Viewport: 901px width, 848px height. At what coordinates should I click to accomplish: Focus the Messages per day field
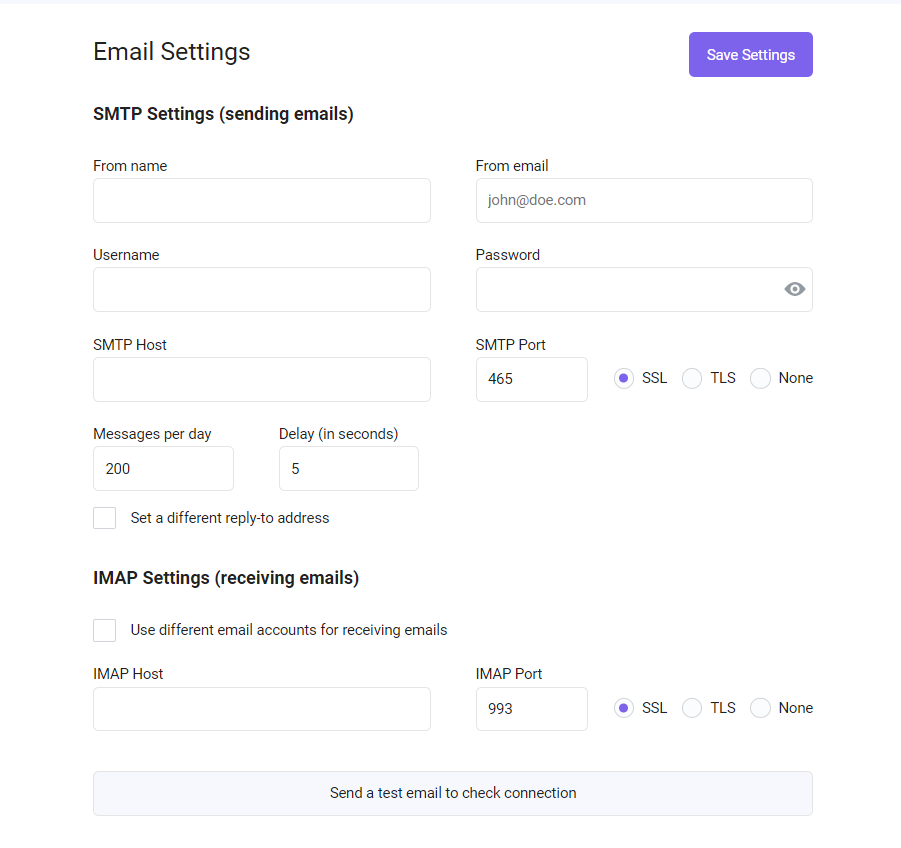pyautogui.click(x=163, y=469)
